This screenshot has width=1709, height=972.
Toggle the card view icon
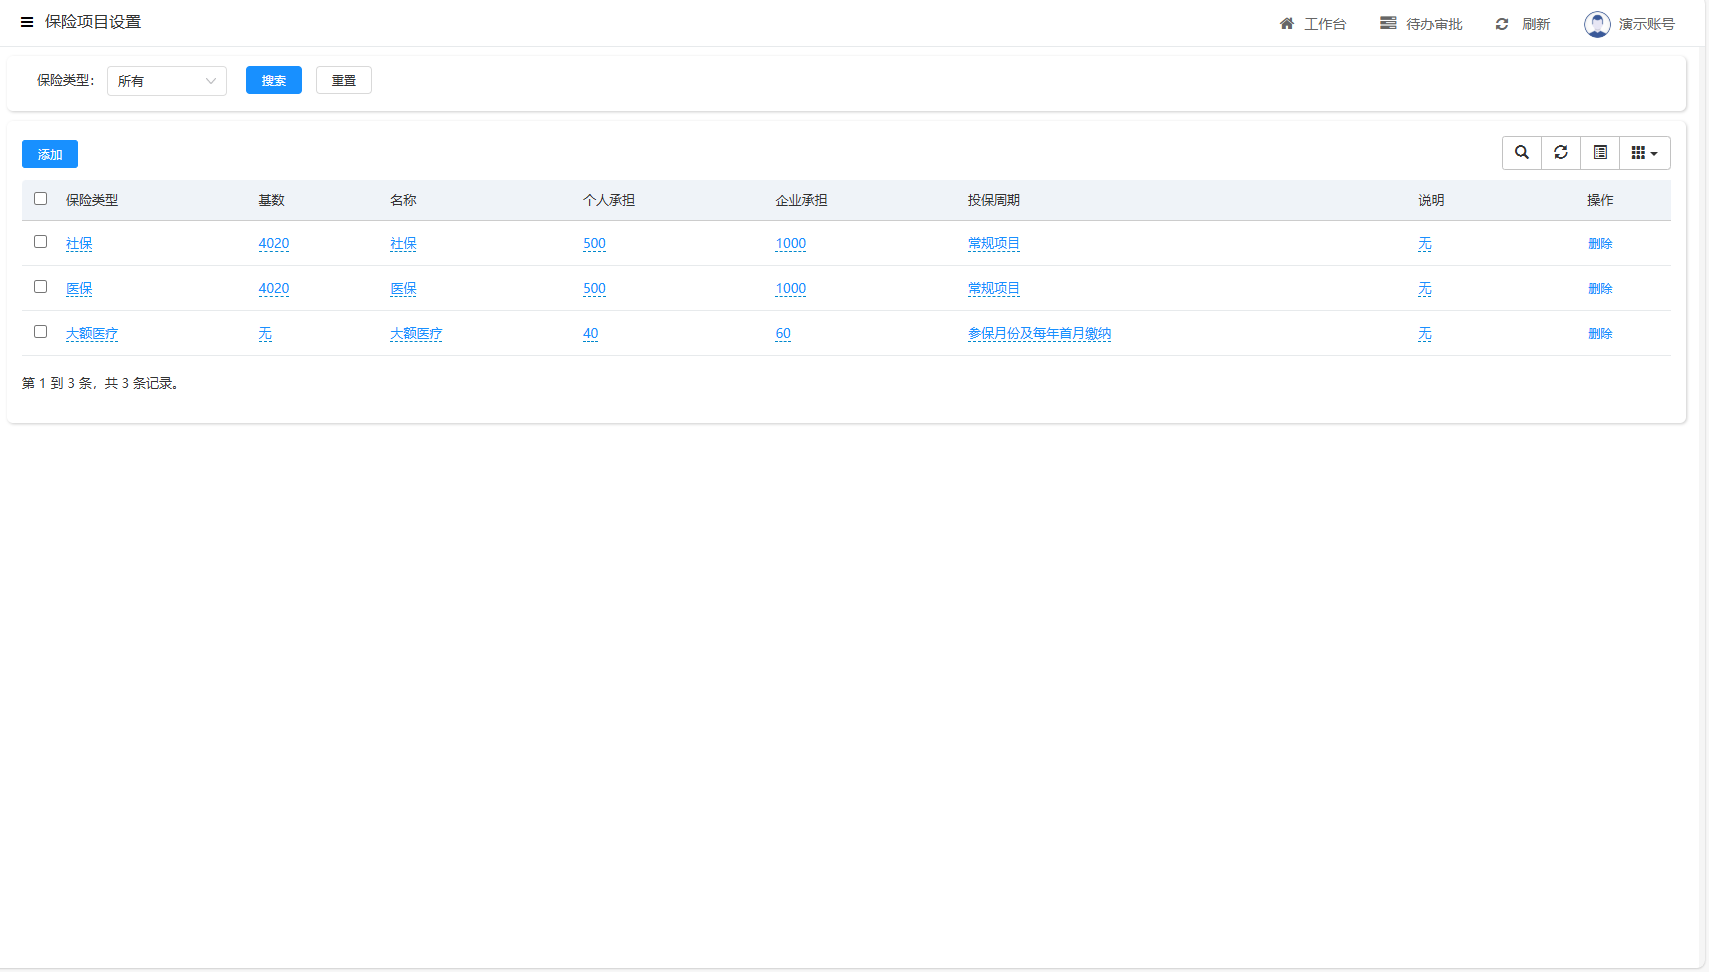coord(1600,153)
